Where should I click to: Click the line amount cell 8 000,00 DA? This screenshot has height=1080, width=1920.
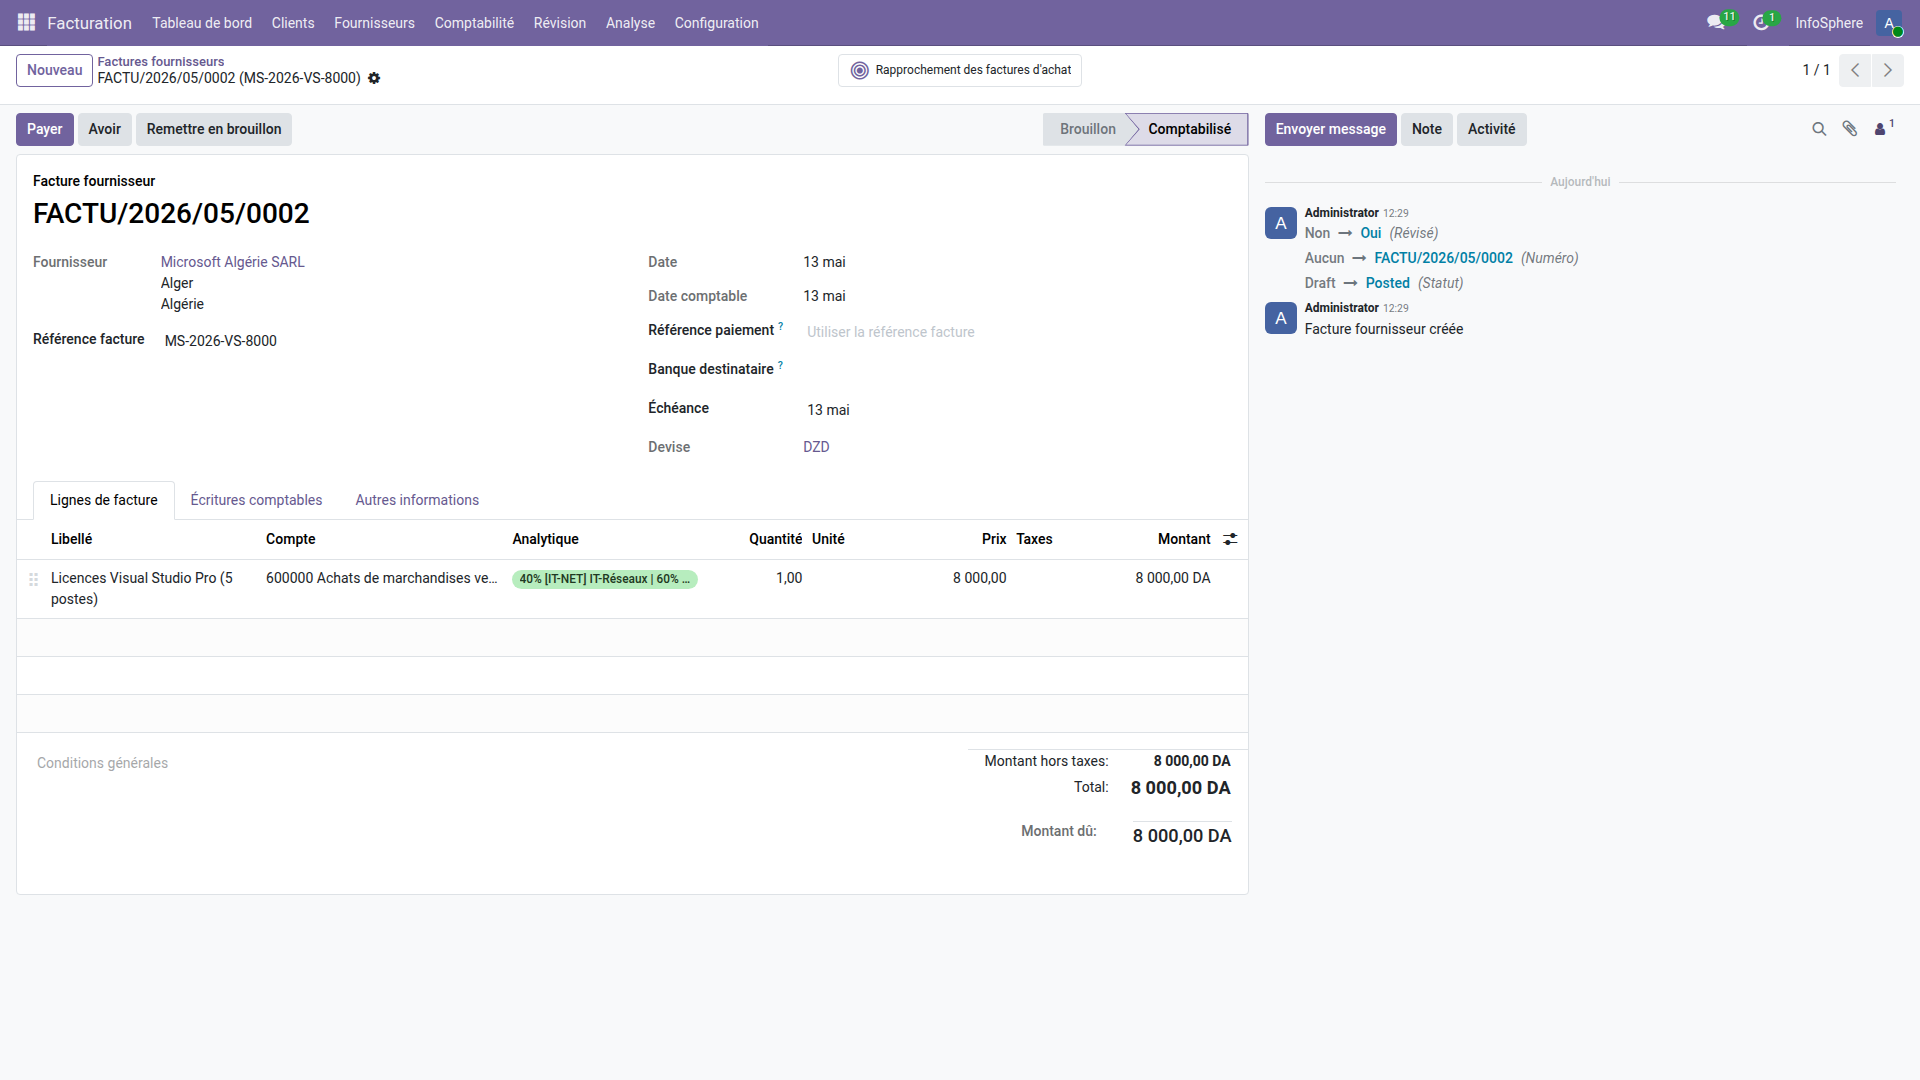[x=1172, y=578]
